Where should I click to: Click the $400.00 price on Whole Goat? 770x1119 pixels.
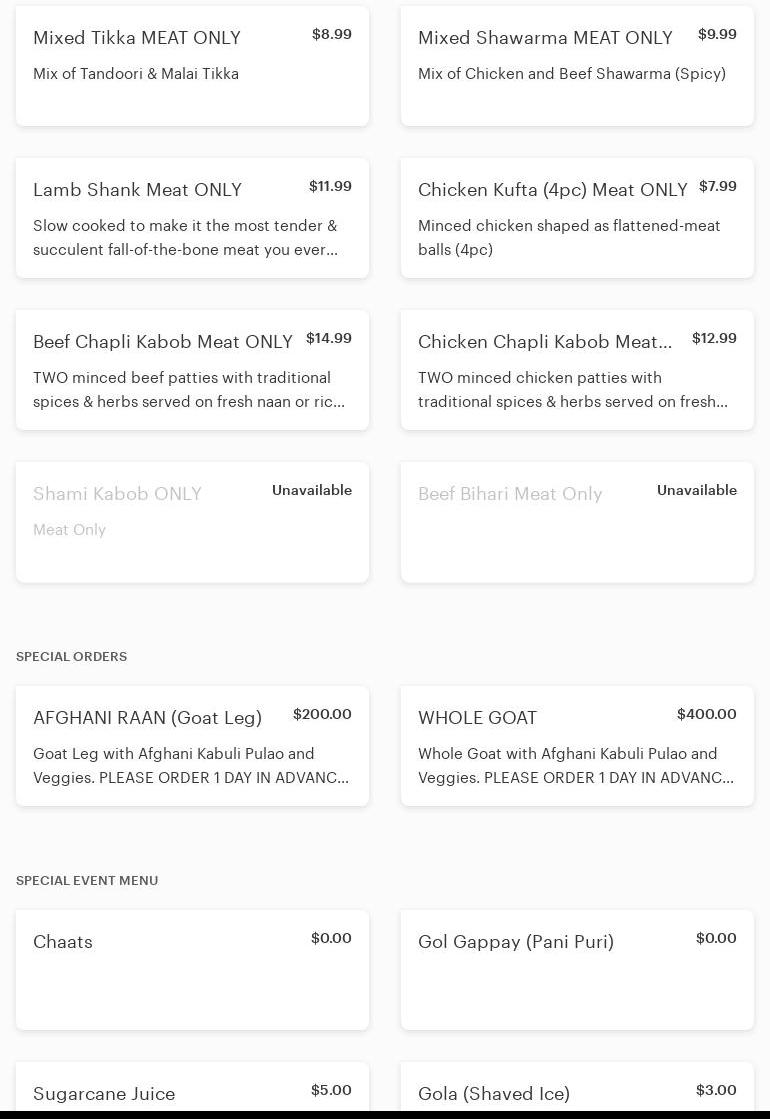coord(706,714)
